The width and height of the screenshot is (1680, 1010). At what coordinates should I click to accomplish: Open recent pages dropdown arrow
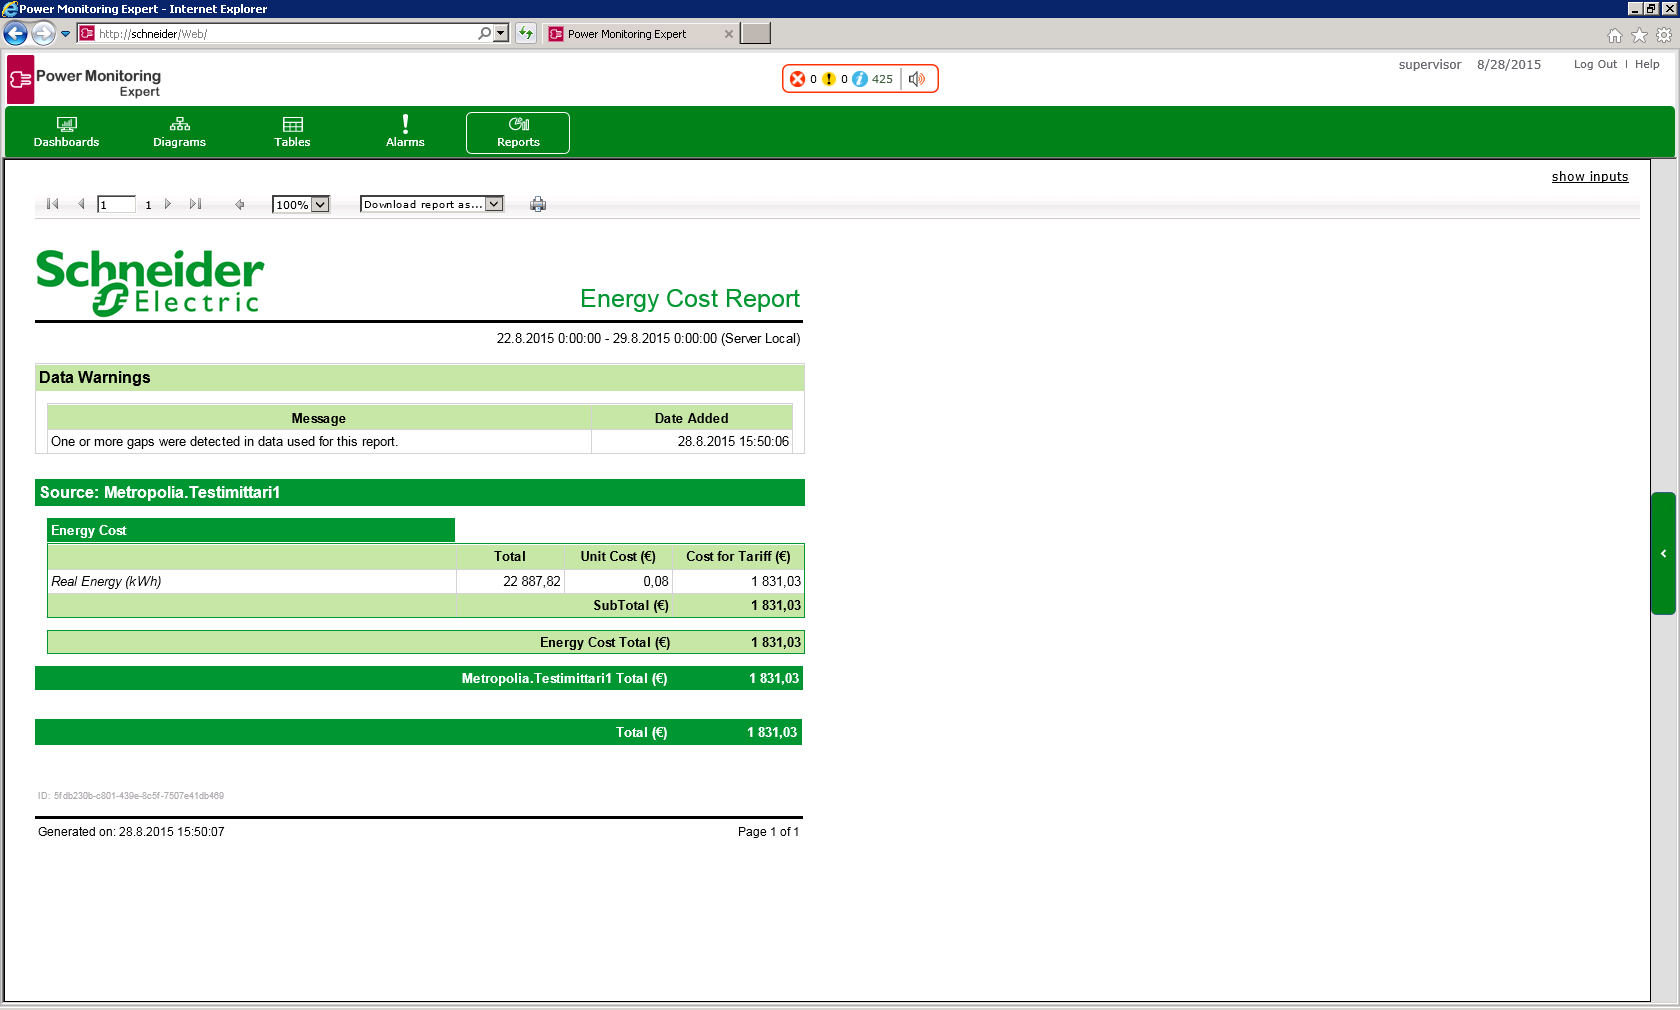tap(66, 34)
